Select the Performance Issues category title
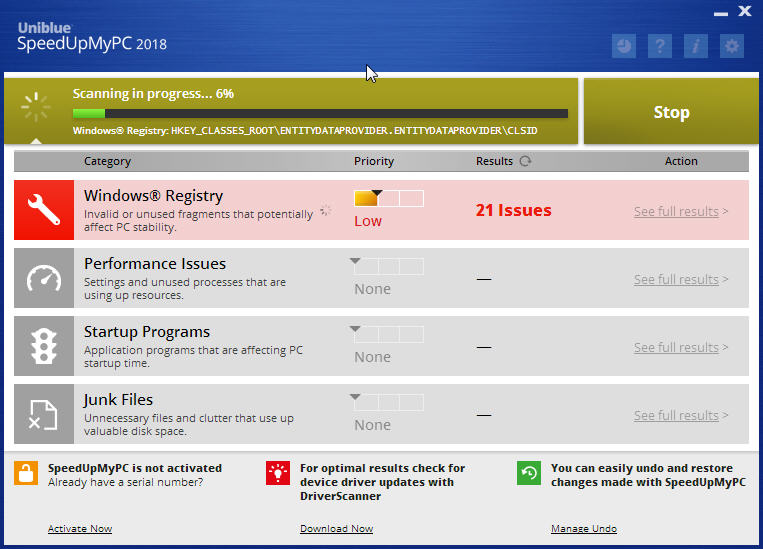Screen dimensions: 763x549 [x=155, y=264]
